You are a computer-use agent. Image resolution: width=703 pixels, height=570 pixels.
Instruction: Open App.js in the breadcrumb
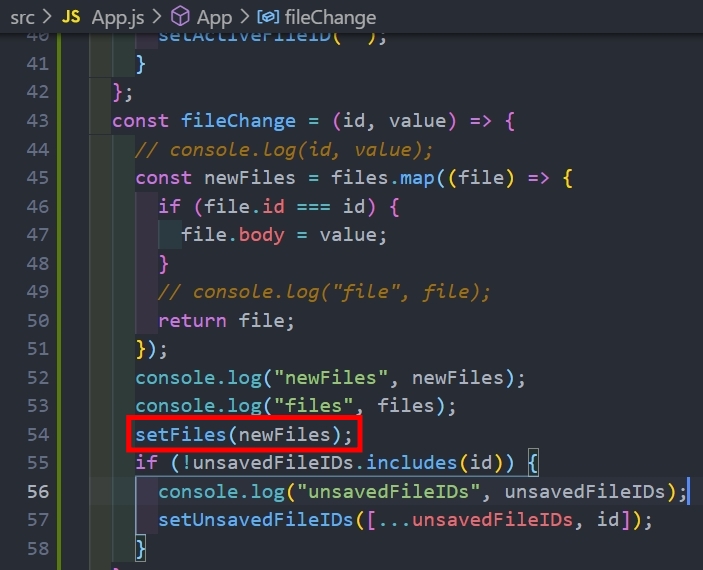[x=117, y=17]
